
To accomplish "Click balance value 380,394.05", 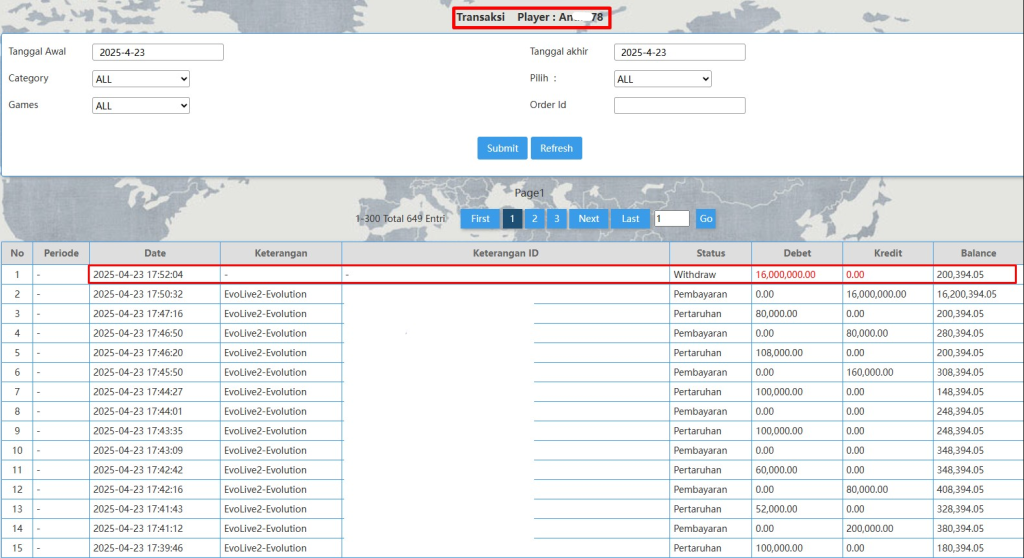I will [x=960, y=529].
